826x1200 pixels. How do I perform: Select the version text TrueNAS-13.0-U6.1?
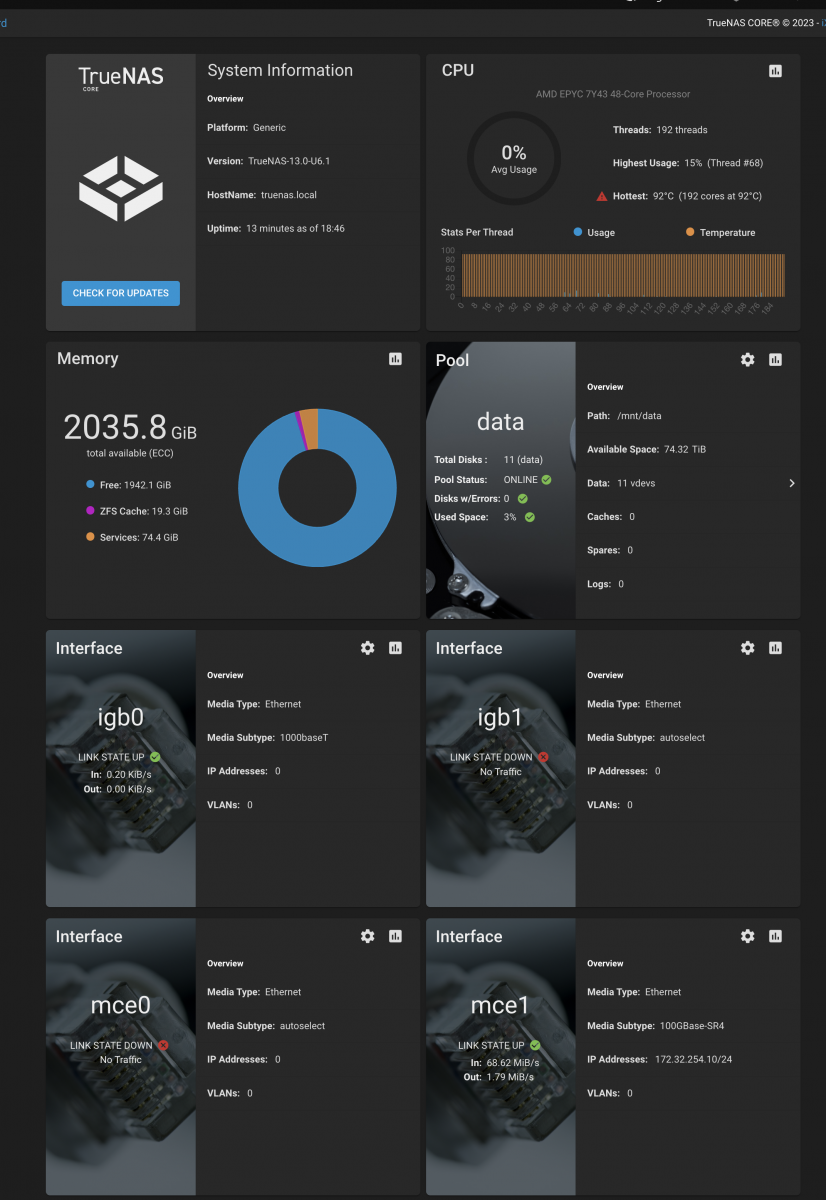[289, 161]
